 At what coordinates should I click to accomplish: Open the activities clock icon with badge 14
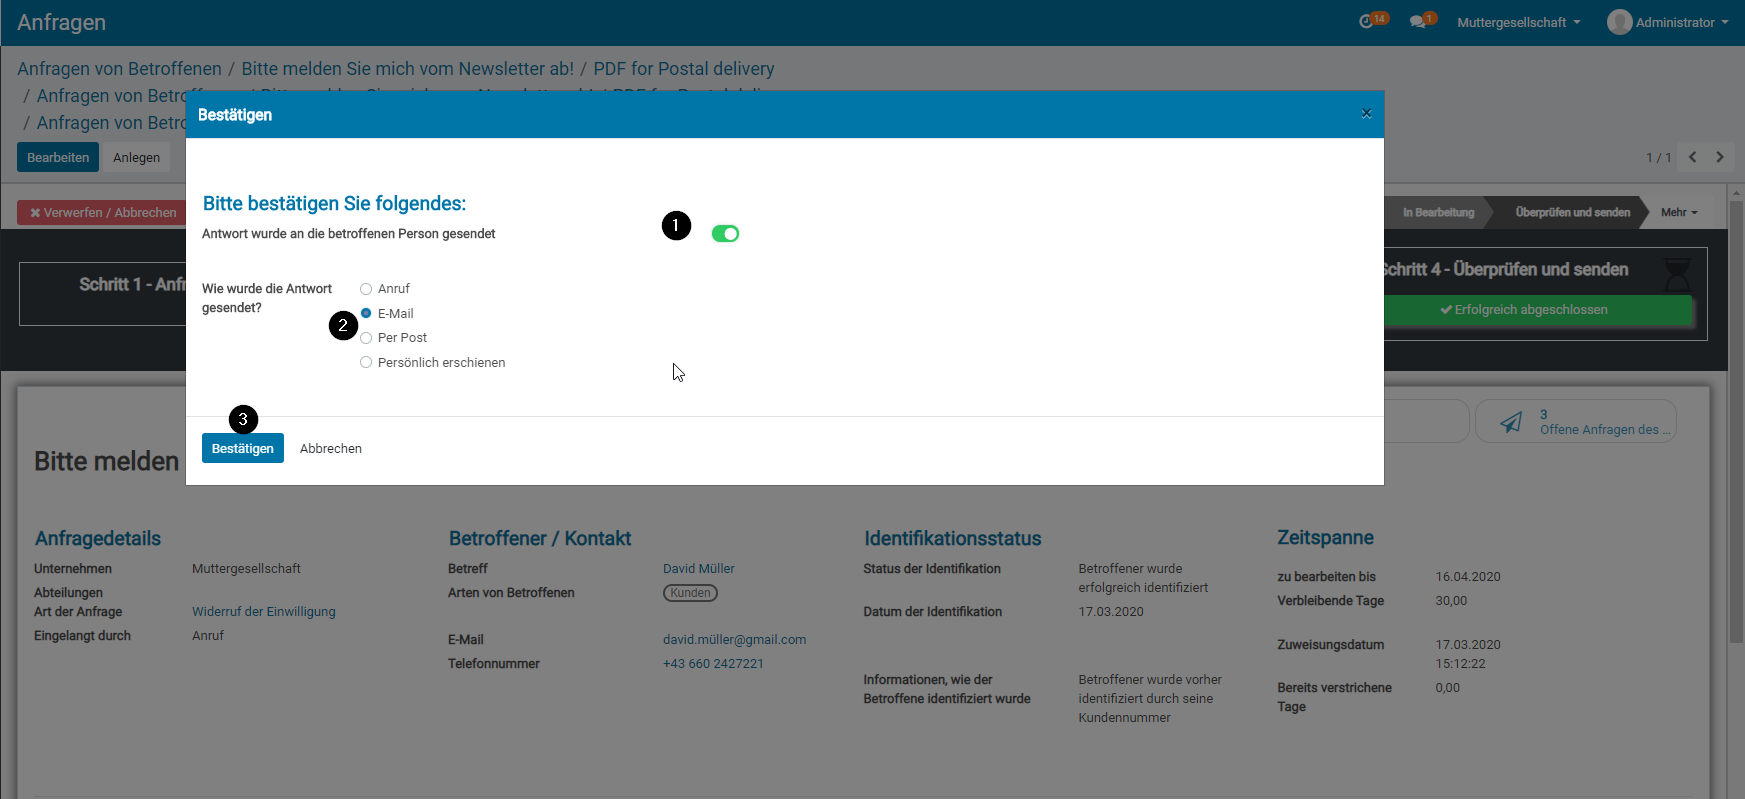[x=1368, y=21]
